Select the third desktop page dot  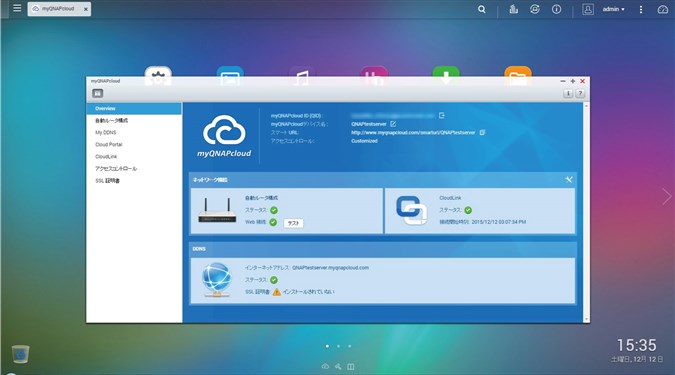[x=350, y=346]
